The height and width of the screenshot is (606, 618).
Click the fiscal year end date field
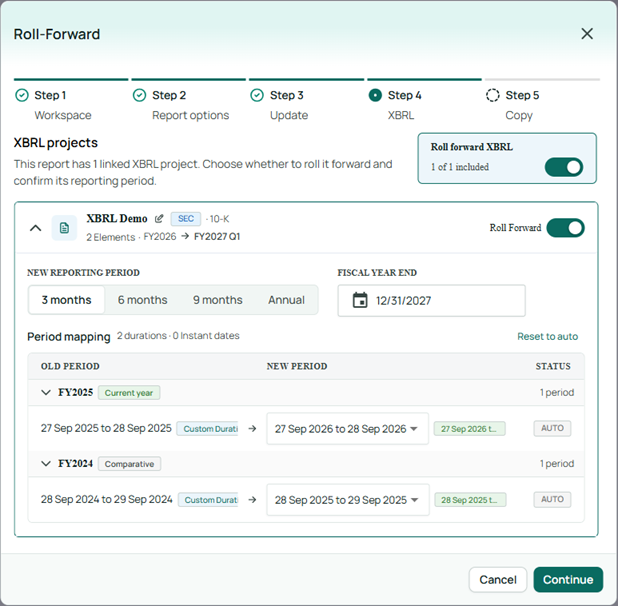point(432,301)
